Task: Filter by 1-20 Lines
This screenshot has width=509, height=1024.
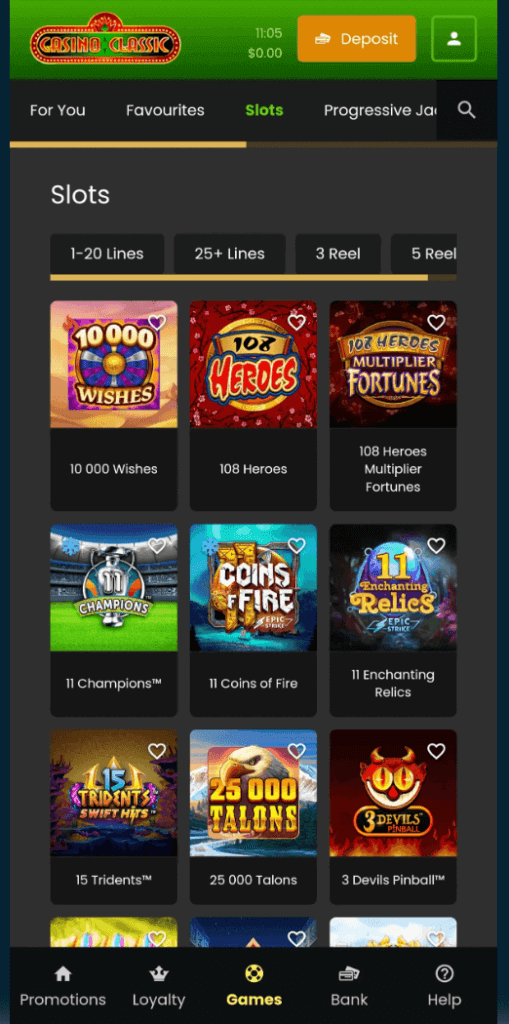Action: (x=107, y=253)
